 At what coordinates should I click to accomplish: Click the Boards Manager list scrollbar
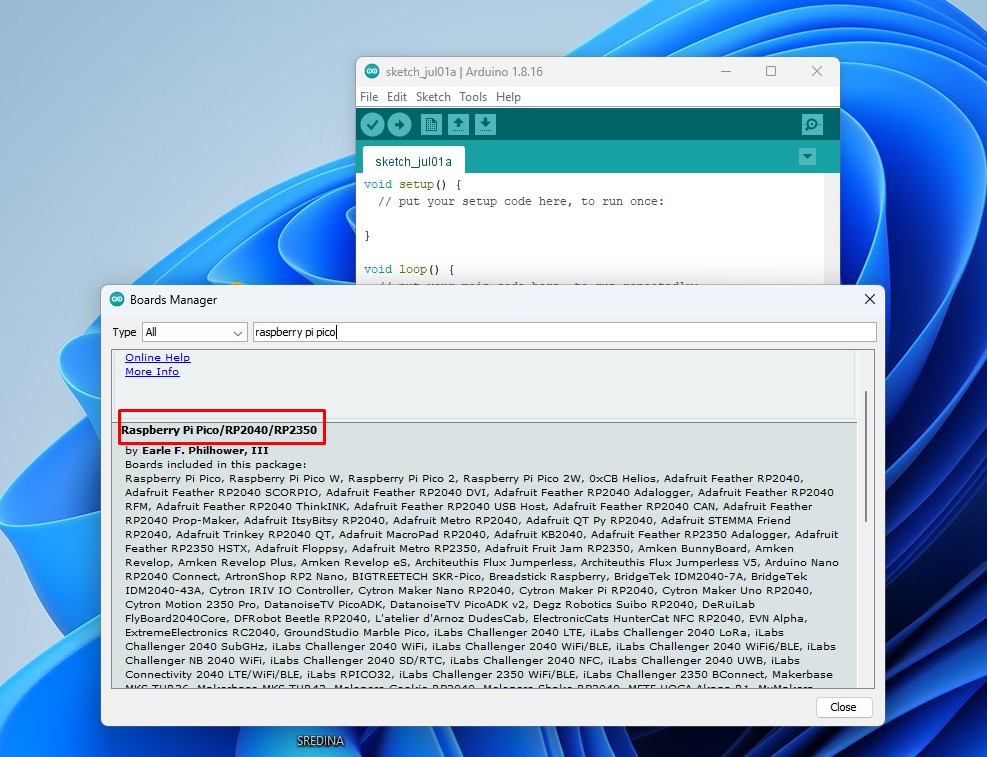(865, 455)
